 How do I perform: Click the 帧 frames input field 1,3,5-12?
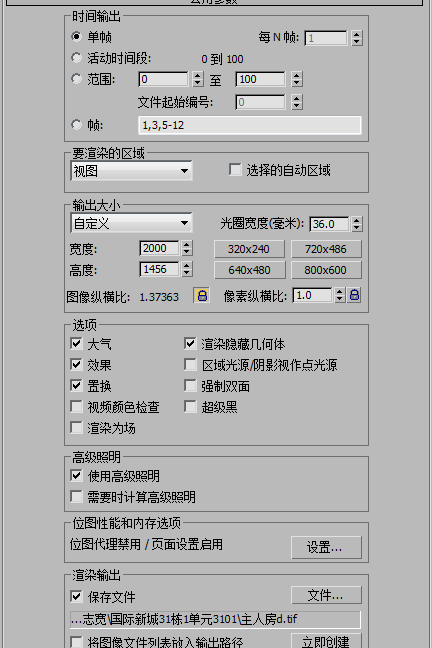coord(250,125)
